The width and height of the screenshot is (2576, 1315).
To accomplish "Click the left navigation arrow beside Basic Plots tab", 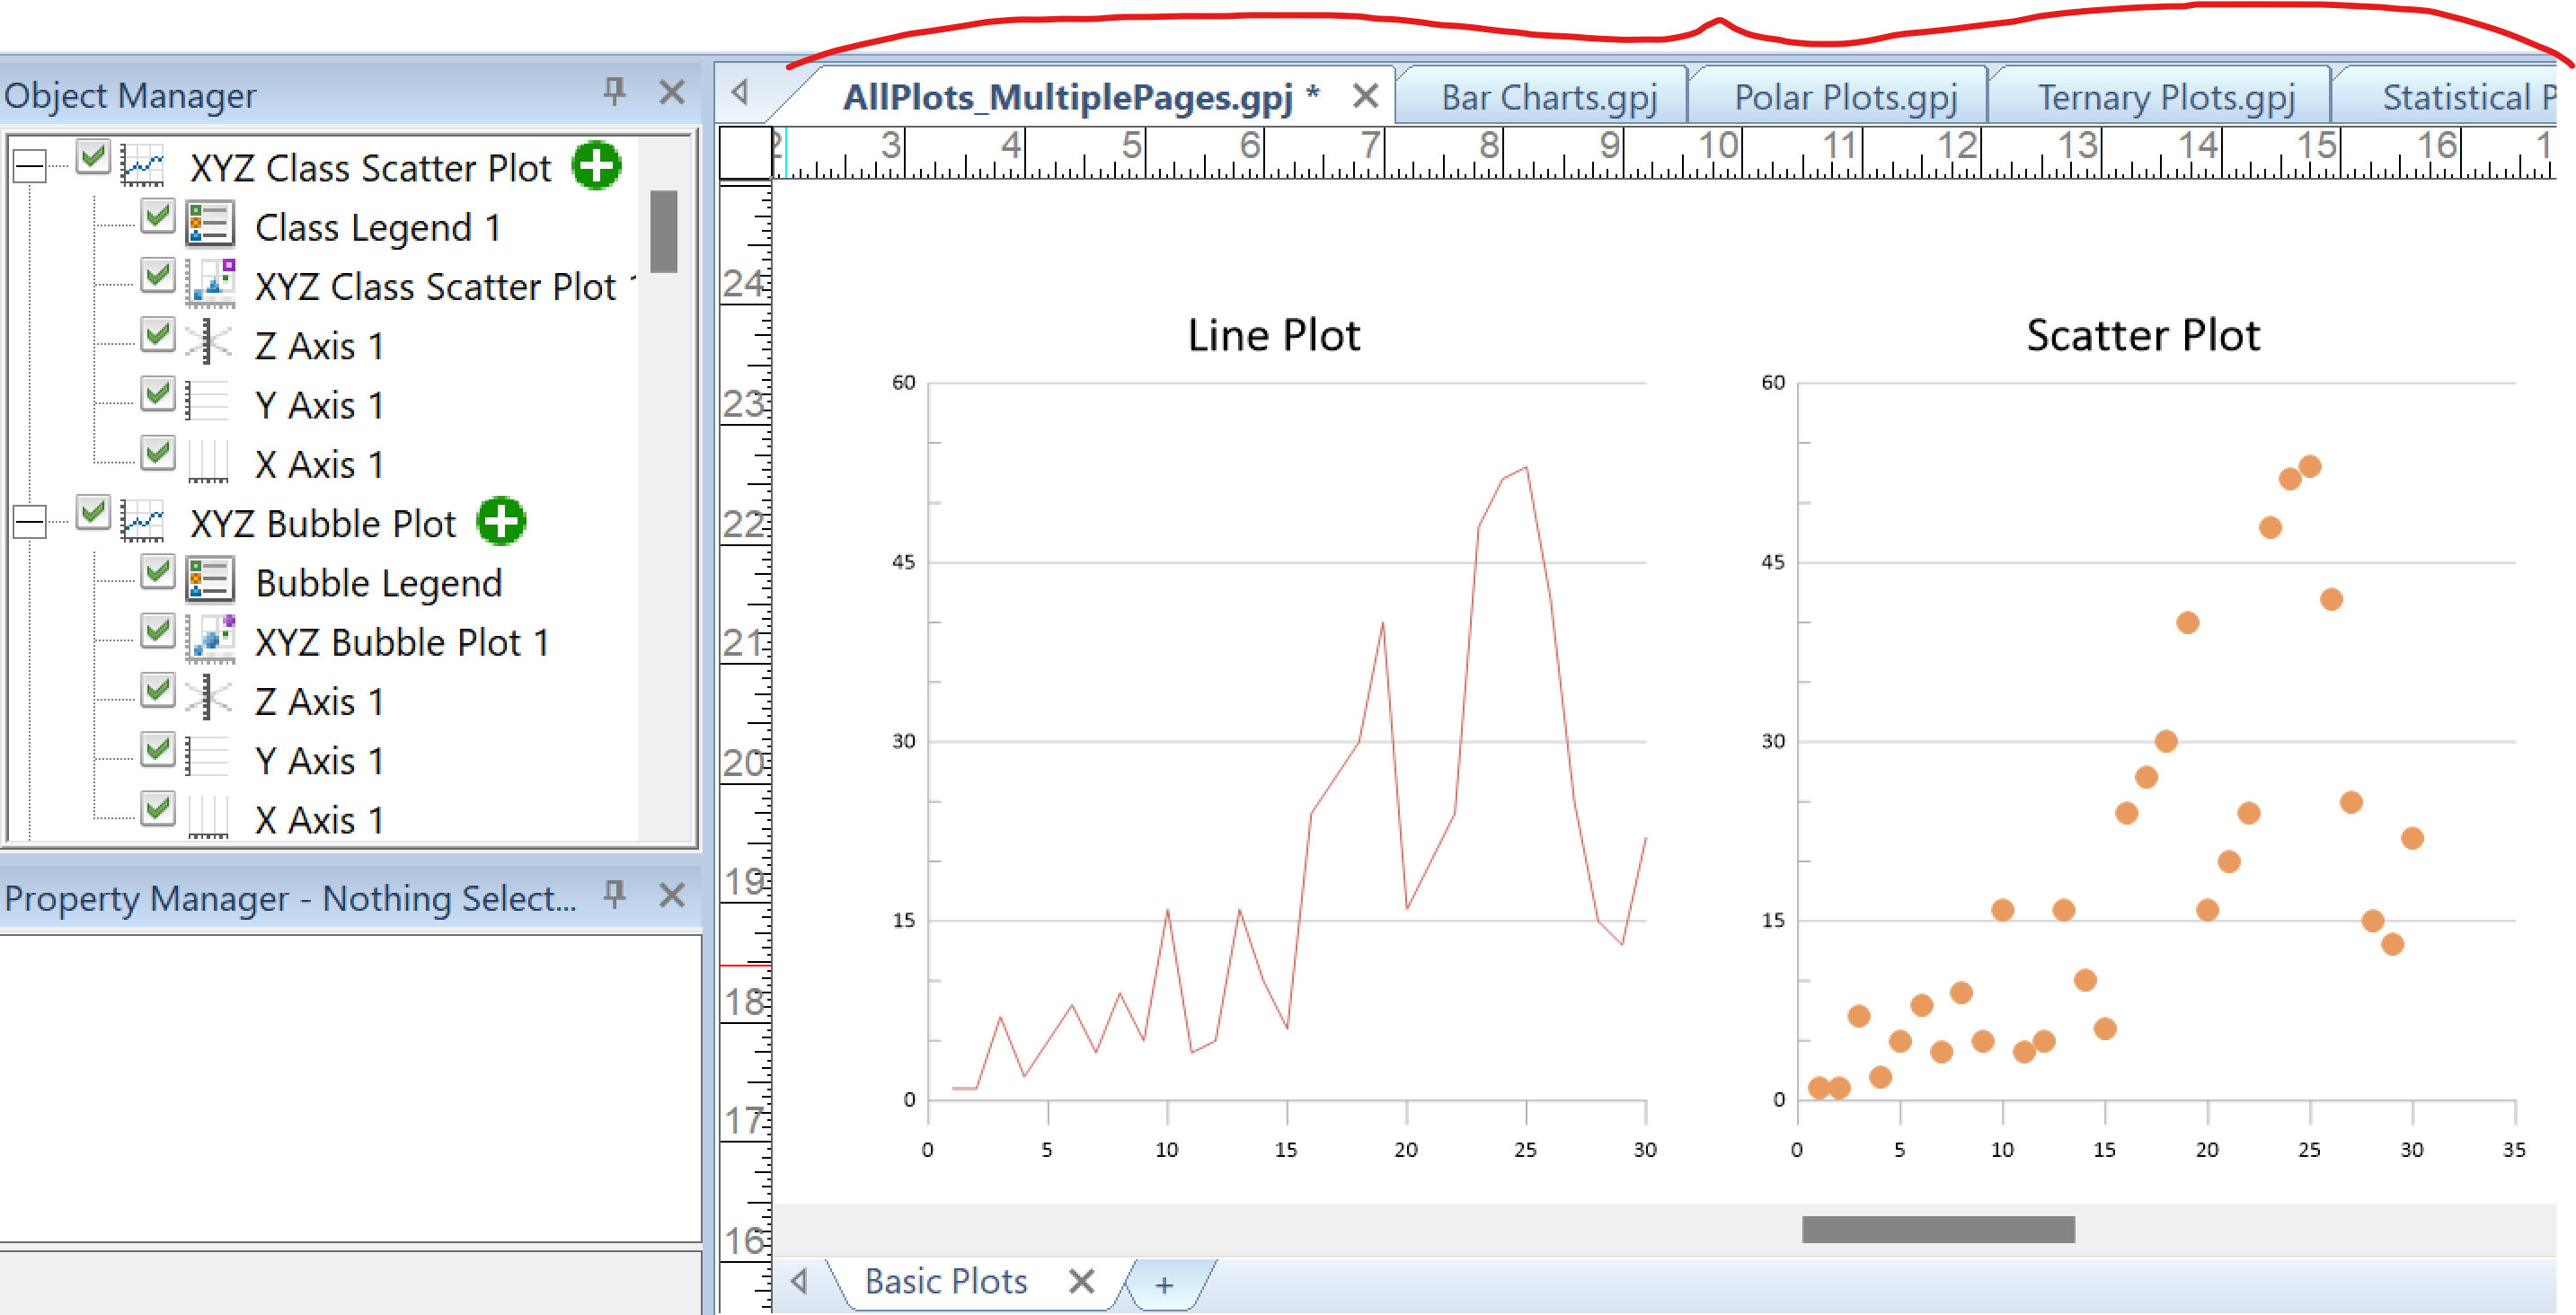I will [x=798, y=1280].
